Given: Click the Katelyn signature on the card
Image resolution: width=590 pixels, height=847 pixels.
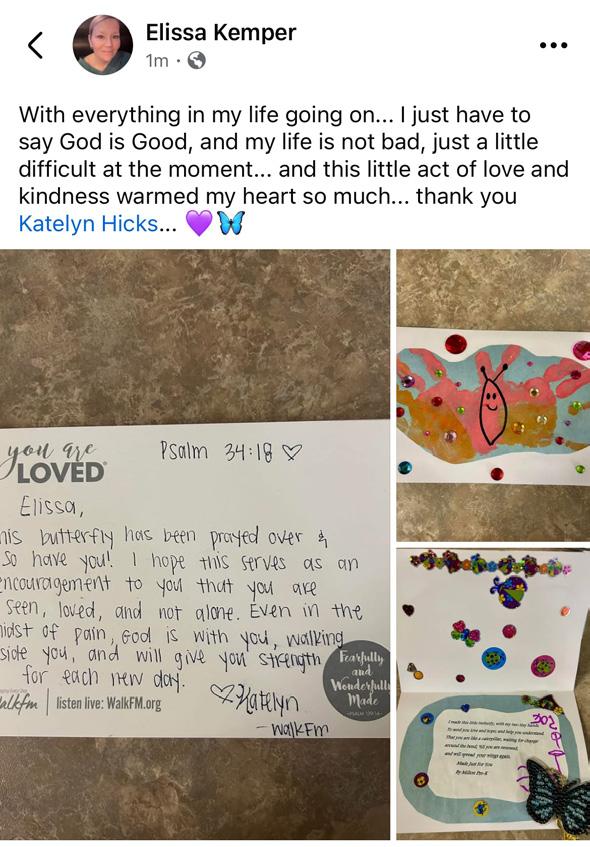Looking at the screenshot, I should (254, 700).
